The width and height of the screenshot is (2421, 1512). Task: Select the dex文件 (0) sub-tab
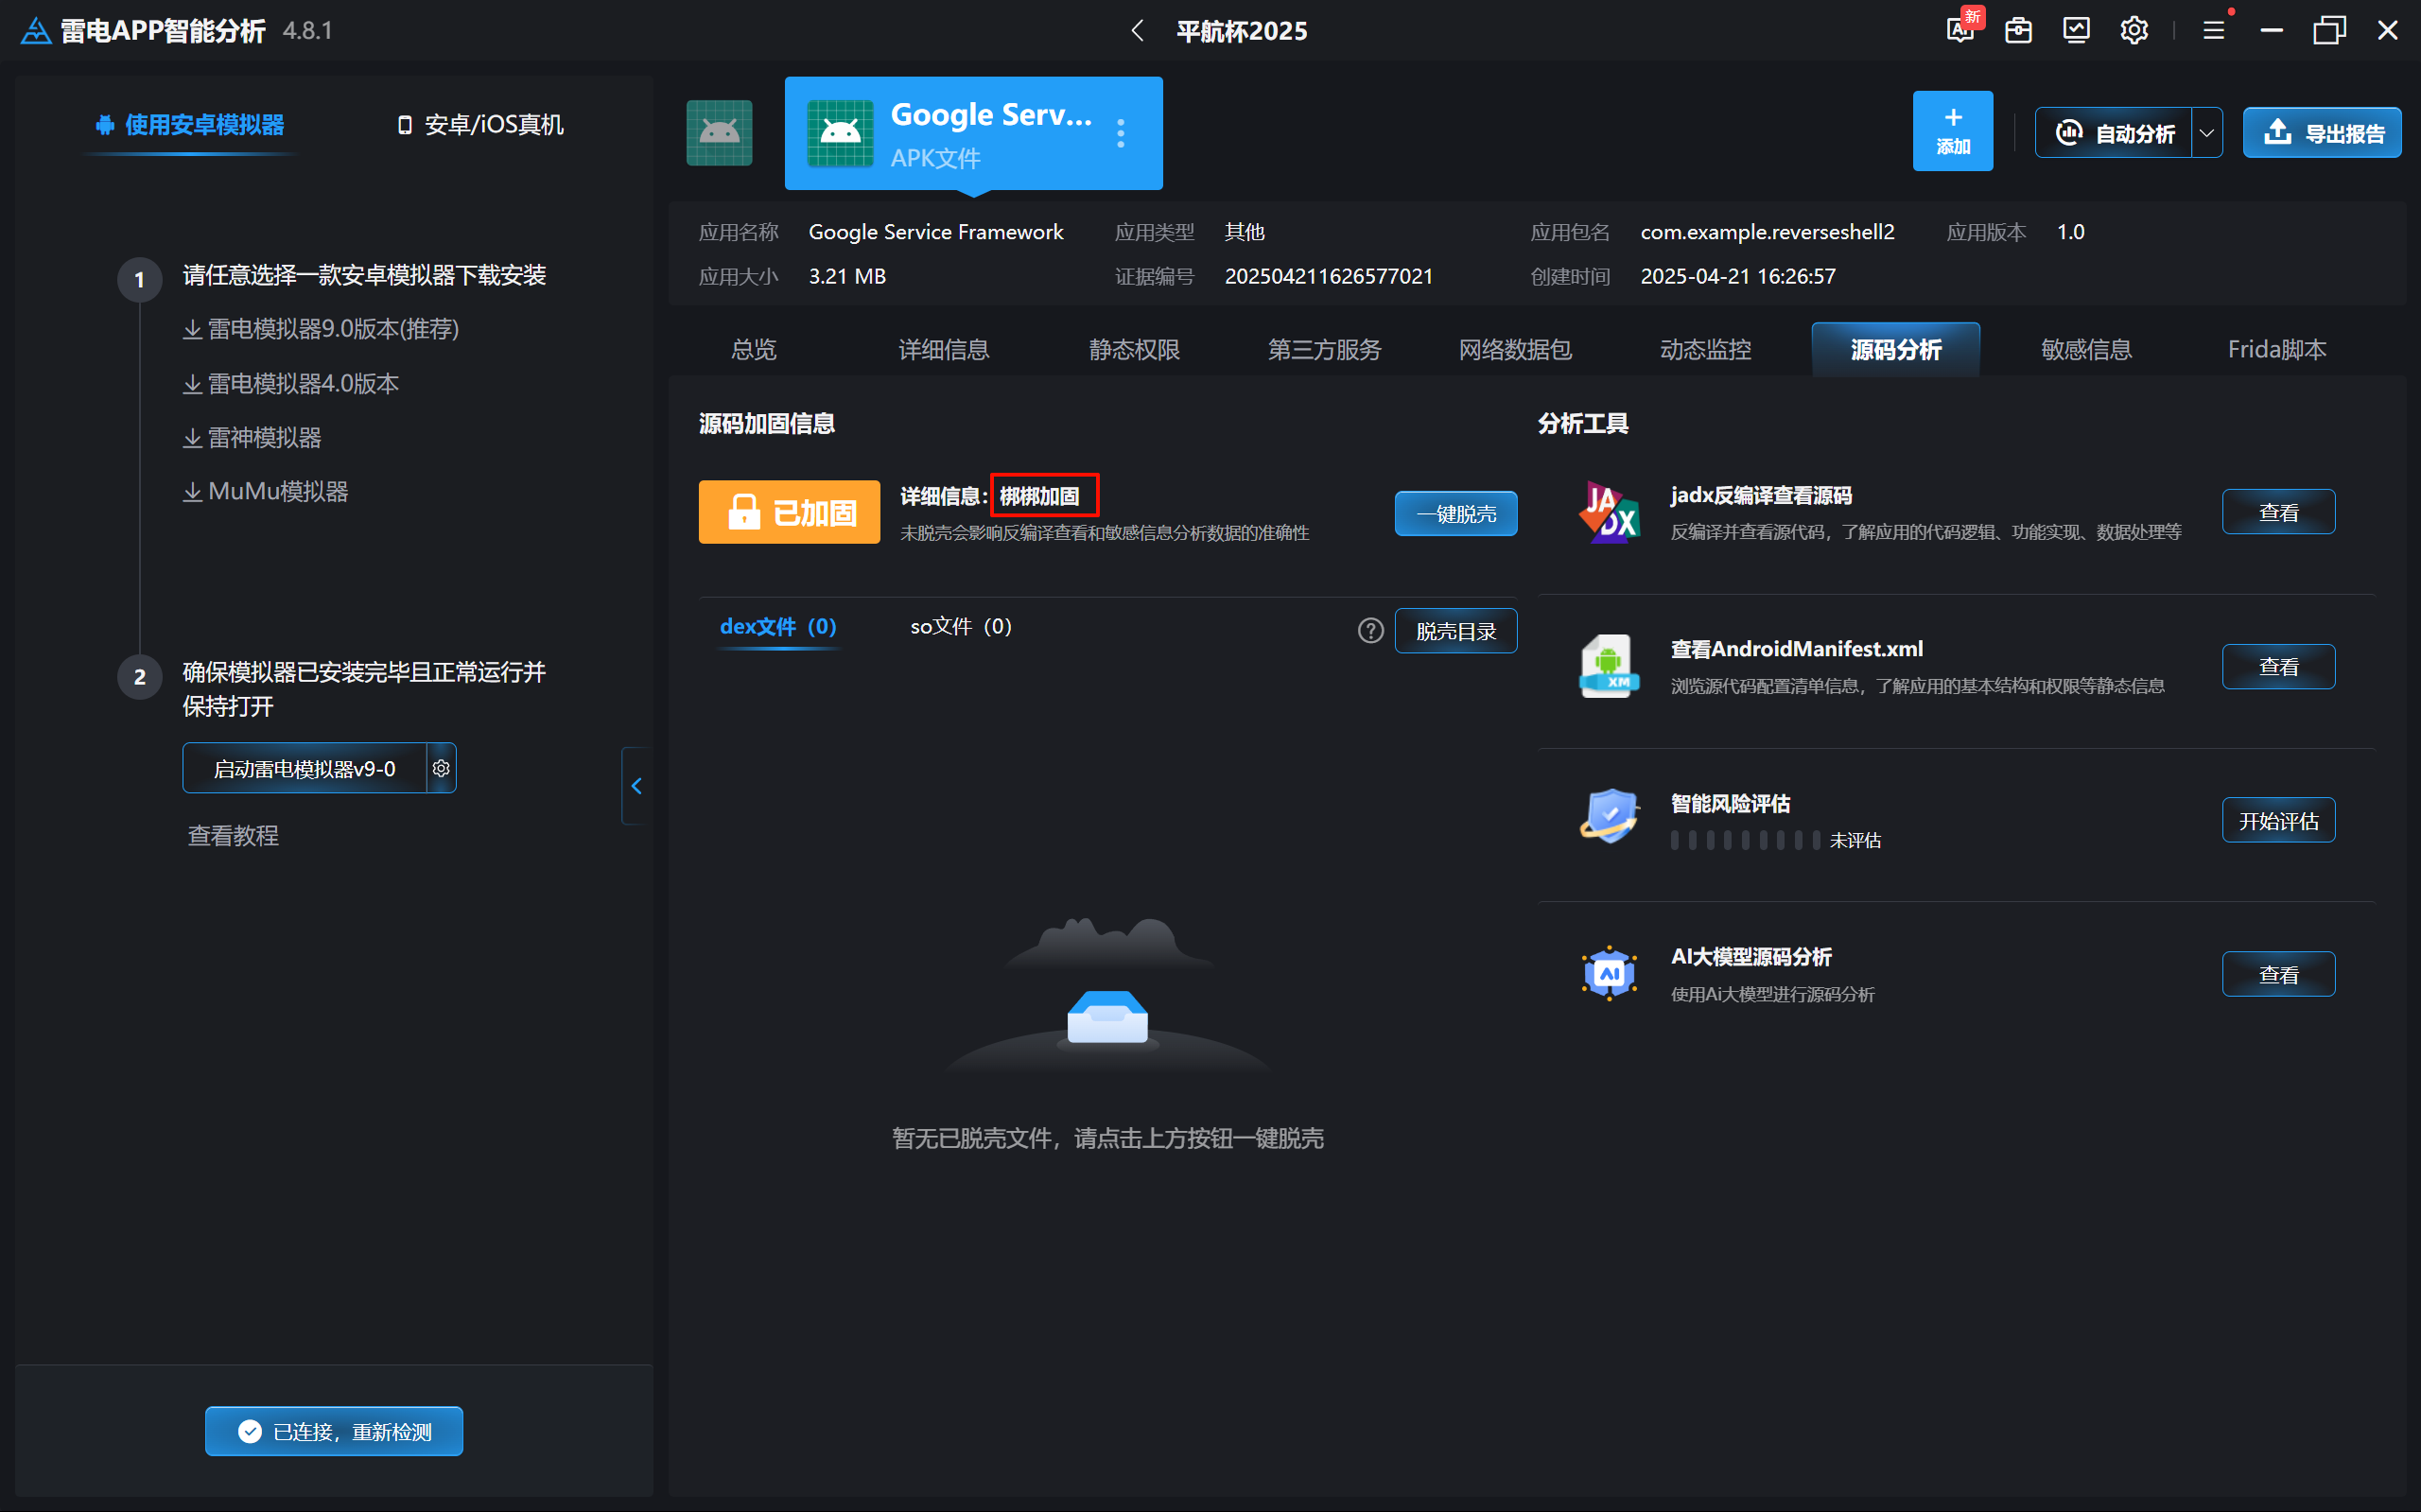tap(778, 627)
